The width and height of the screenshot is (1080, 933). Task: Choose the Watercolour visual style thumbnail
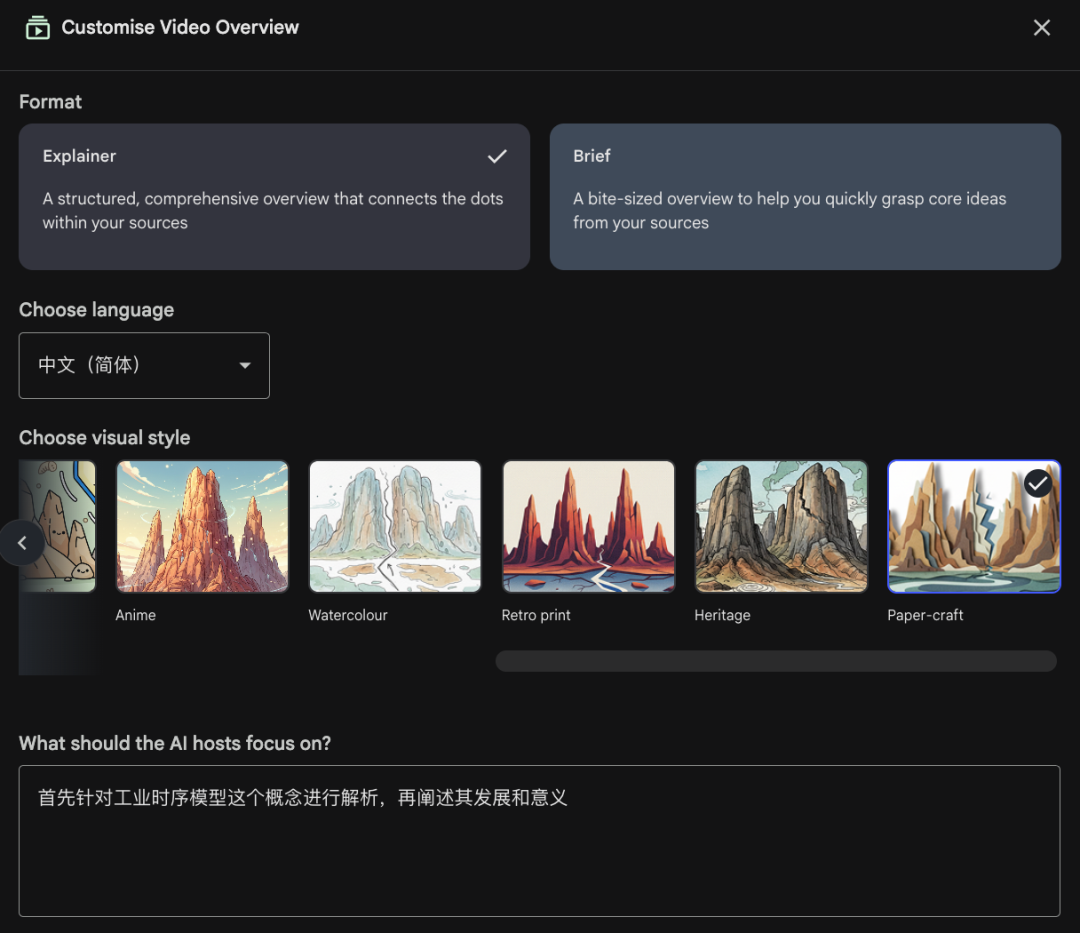pos(395,526)
